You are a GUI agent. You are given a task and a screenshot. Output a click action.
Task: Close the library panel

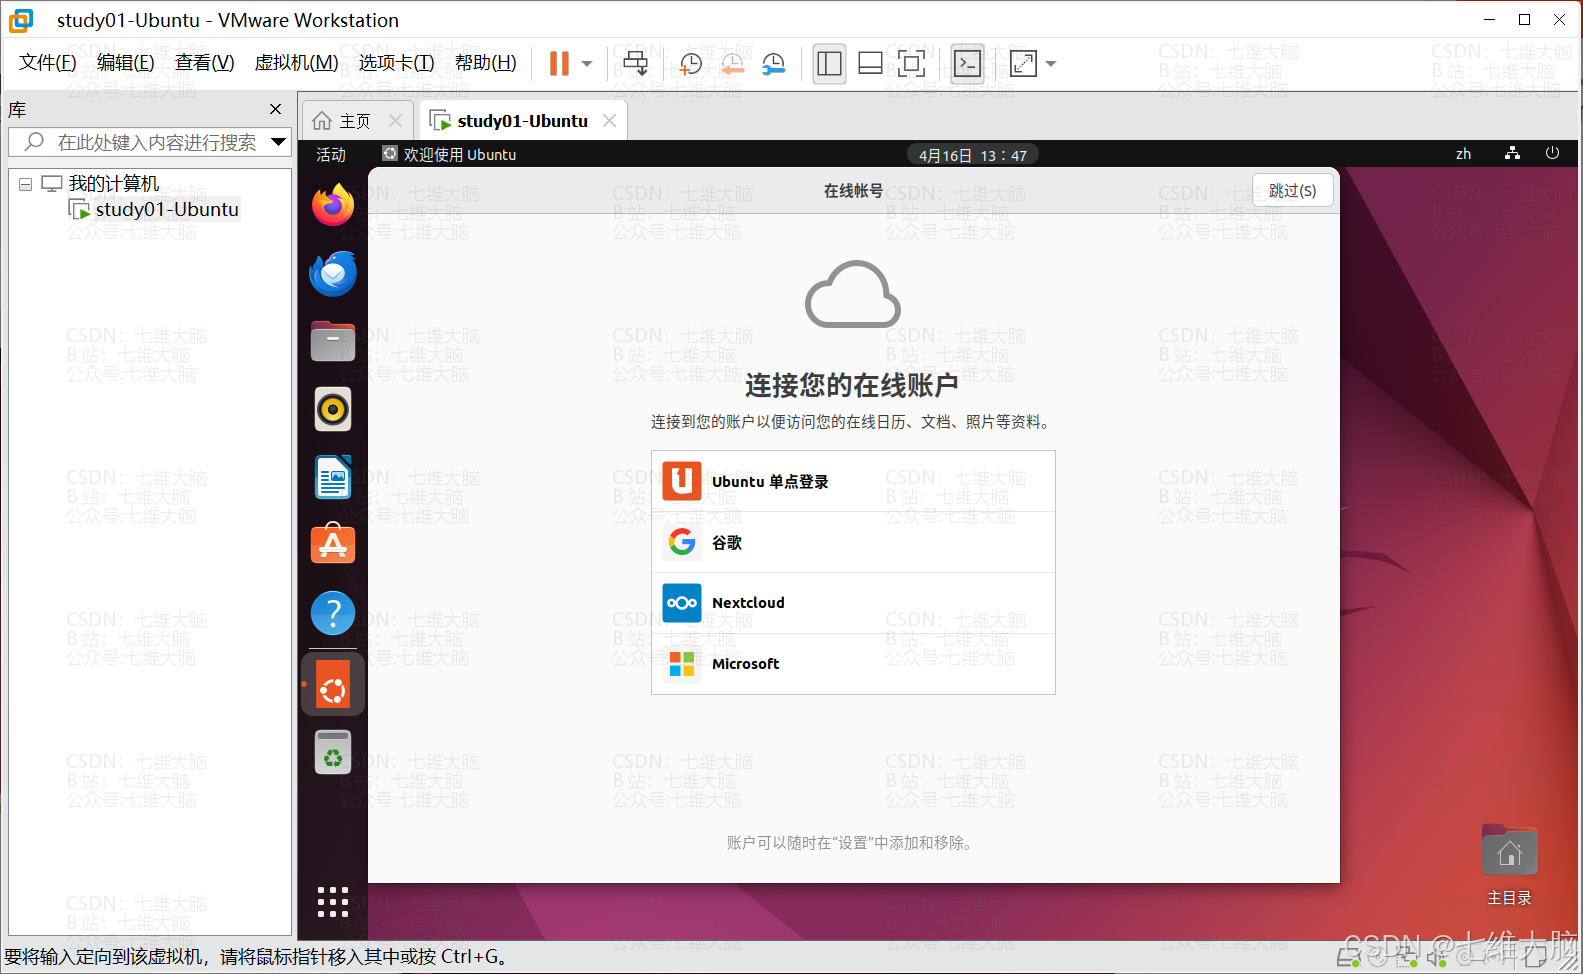[276, 109]
